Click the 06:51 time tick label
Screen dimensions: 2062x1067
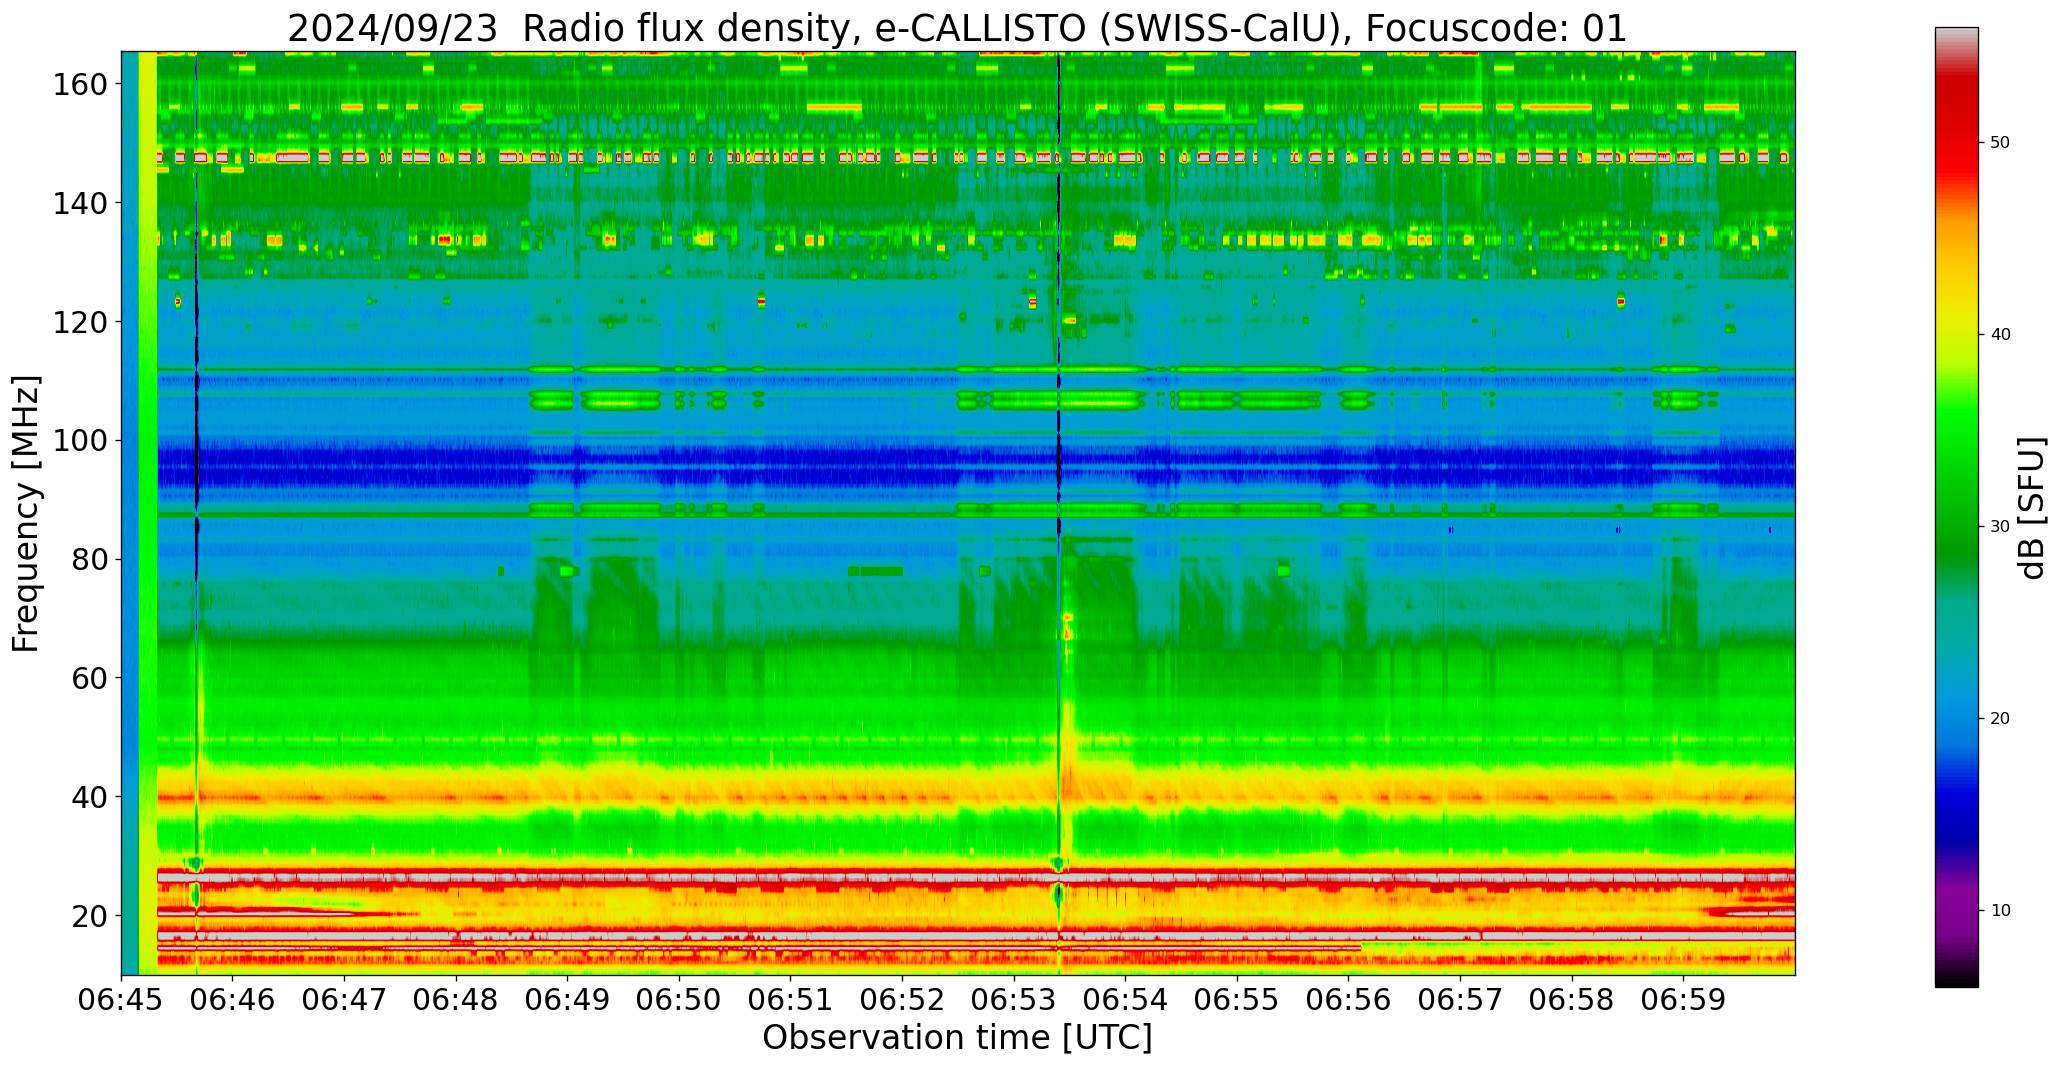pos(791,1000)
